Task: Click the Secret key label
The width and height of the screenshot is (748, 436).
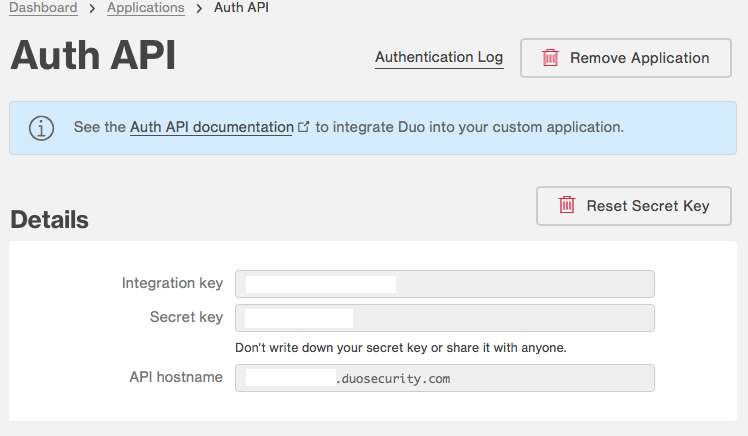Action: (187, 317)
